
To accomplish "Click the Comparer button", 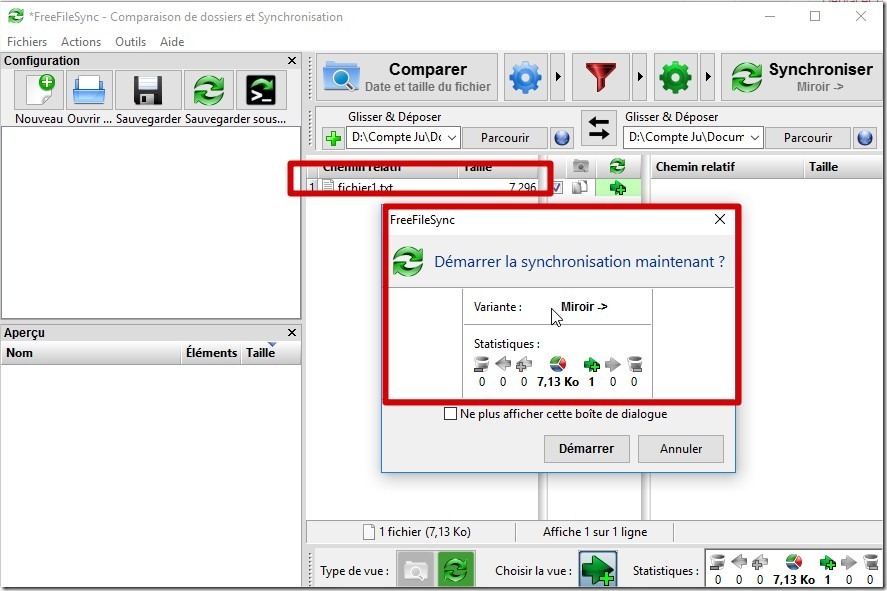I will click(407, 77).
